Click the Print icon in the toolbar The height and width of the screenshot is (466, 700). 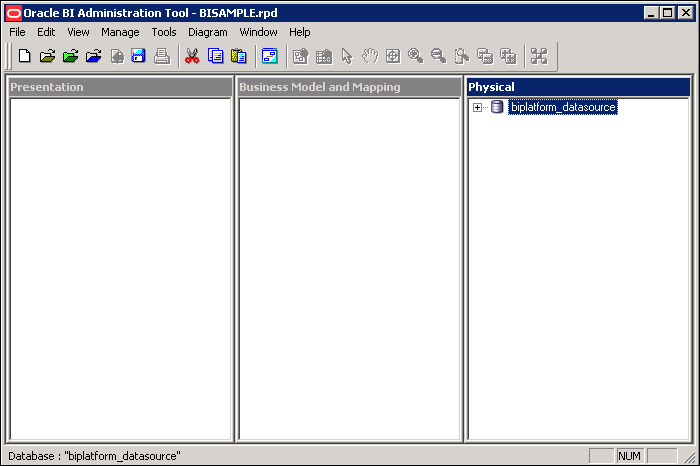click(162, 56)
